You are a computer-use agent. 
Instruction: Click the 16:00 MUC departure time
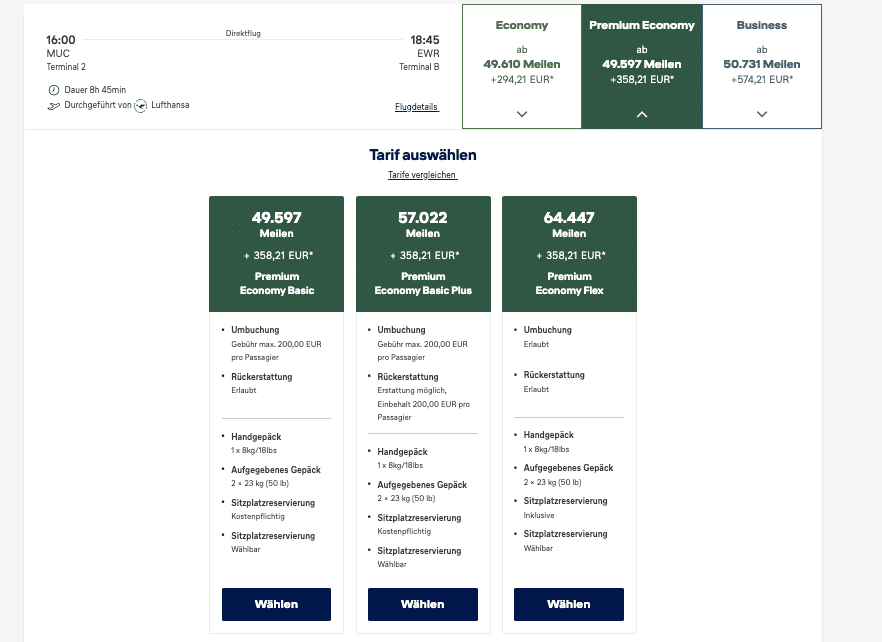pyautogui.click(x=61, y=40)
